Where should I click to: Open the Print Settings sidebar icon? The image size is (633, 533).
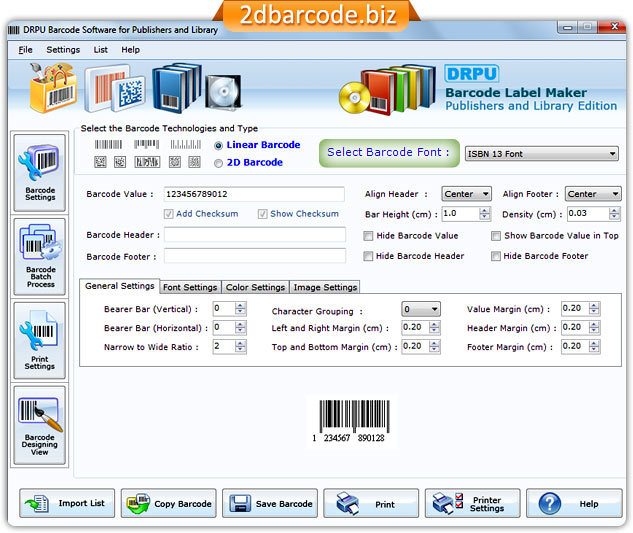[x=40, y=340]
